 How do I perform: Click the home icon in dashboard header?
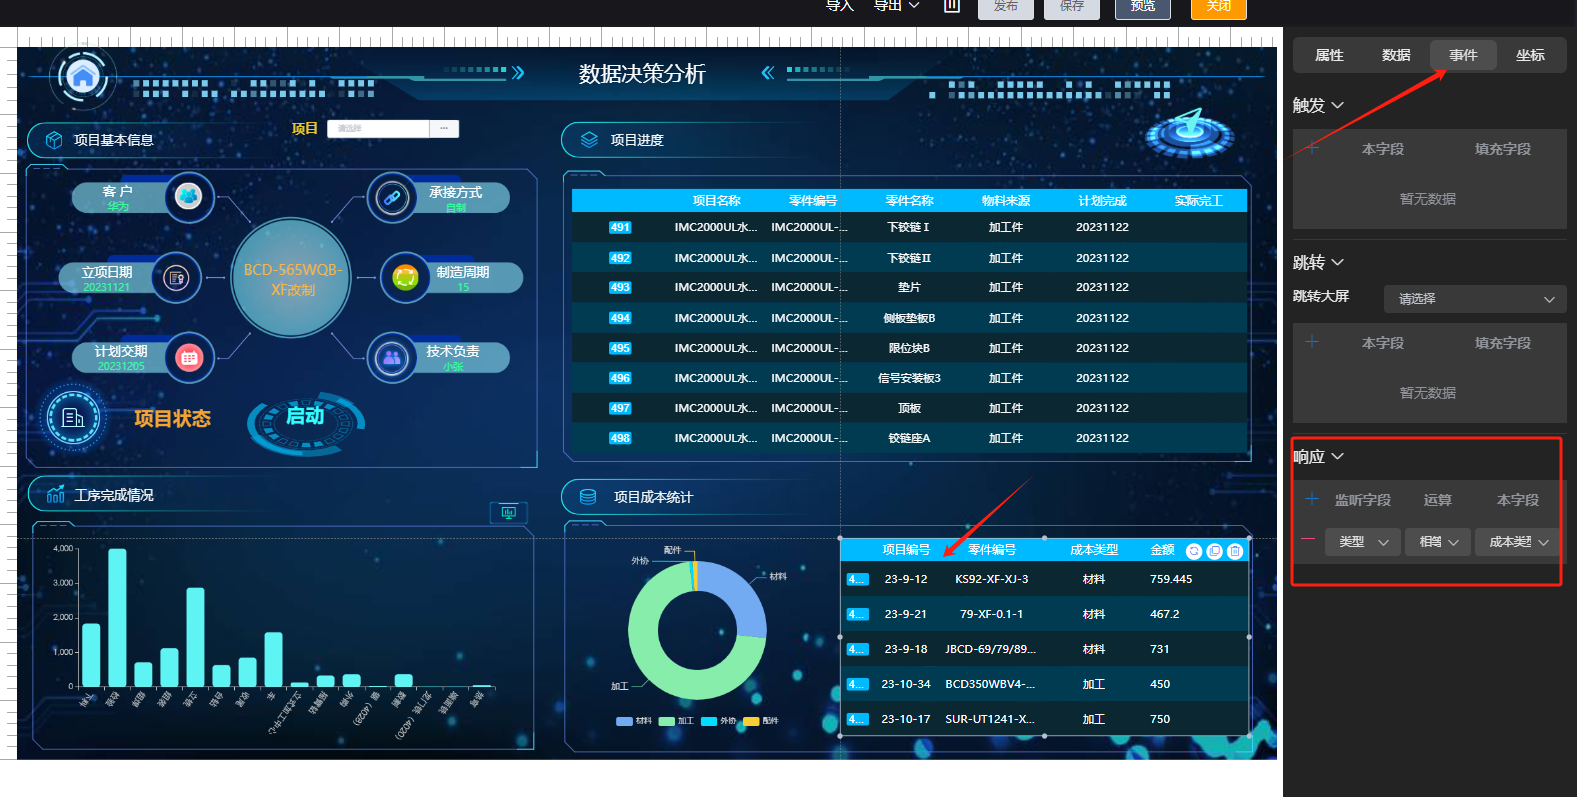coord(83,77)
